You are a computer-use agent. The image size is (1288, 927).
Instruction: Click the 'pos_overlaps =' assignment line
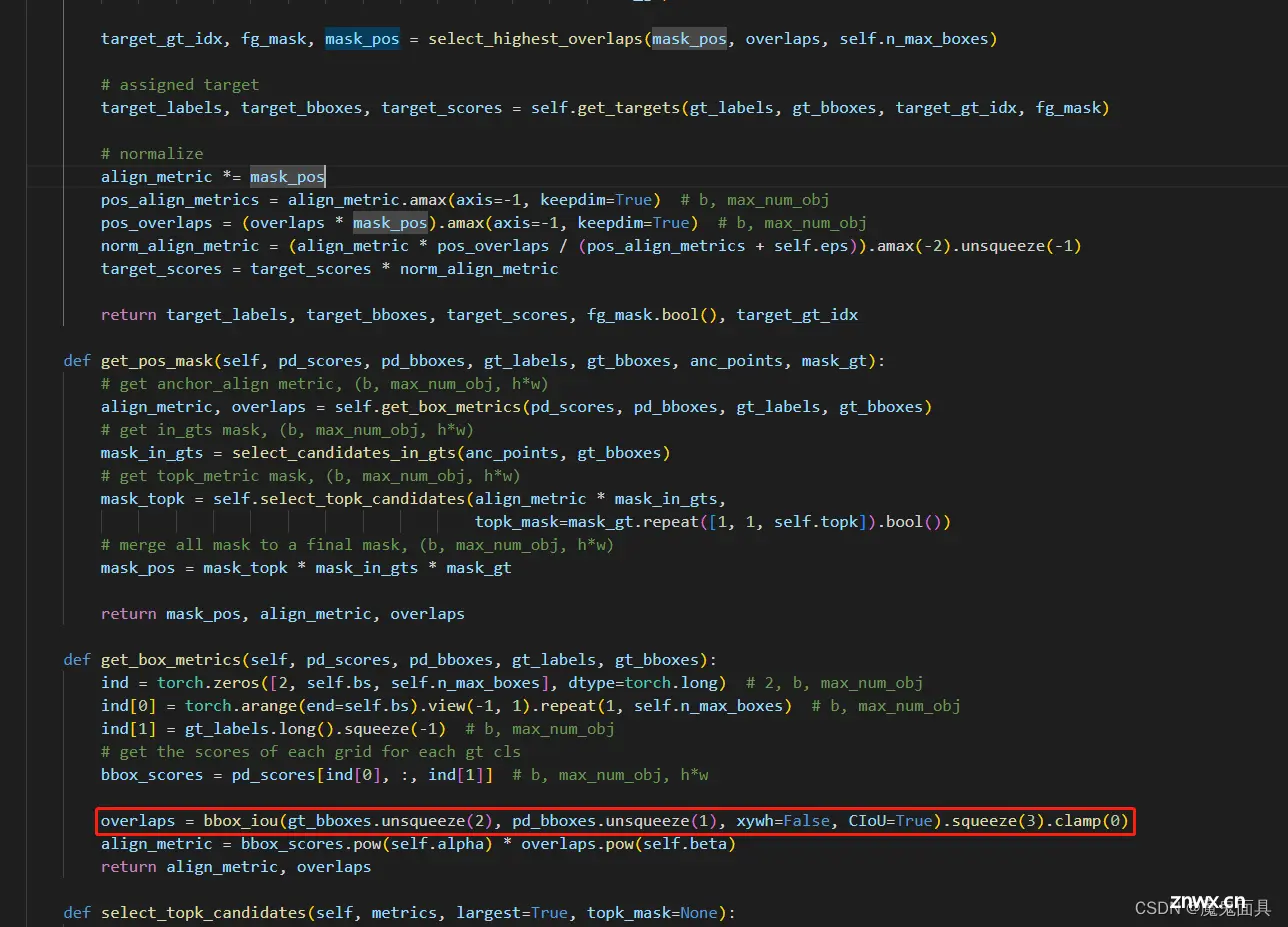tap(484, 223)
